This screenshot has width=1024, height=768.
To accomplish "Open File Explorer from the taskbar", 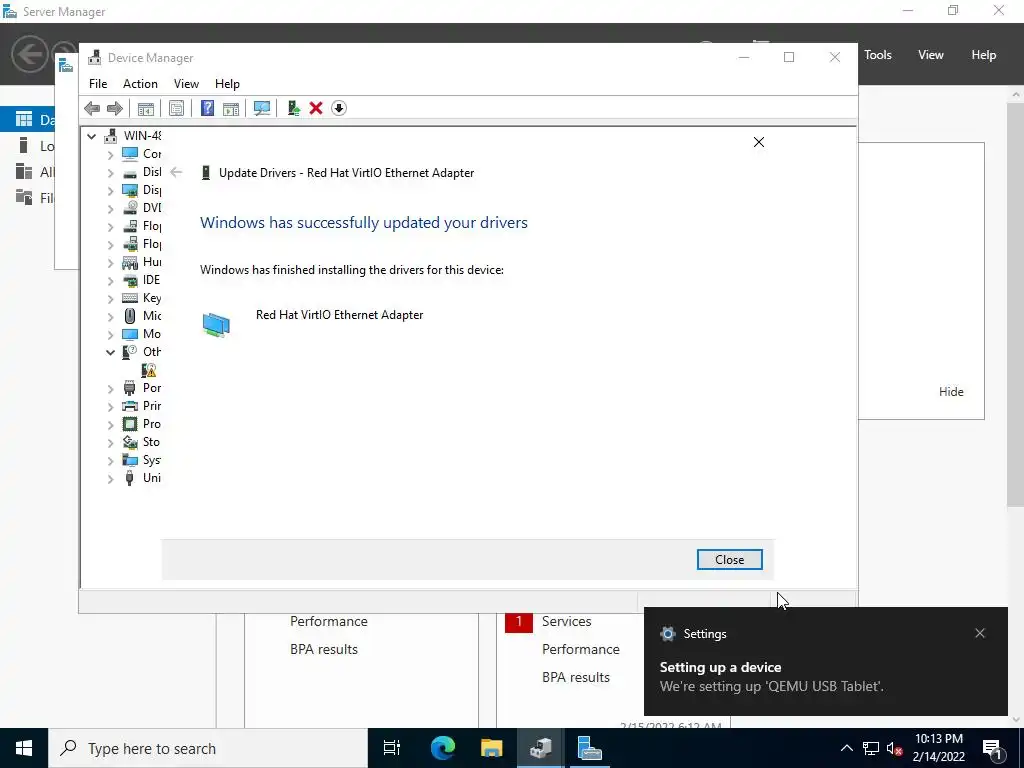I will tap(491, 748).
